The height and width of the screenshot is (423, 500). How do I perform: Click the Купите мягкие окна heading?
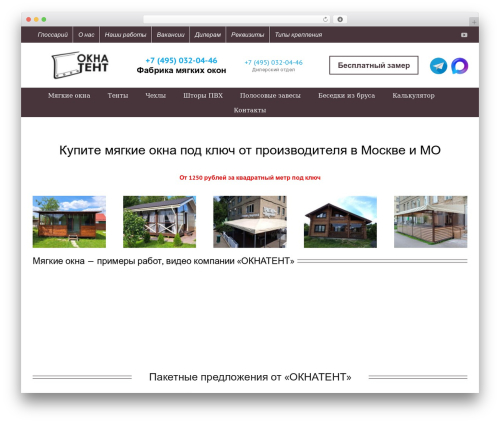(x=250, y=150)
